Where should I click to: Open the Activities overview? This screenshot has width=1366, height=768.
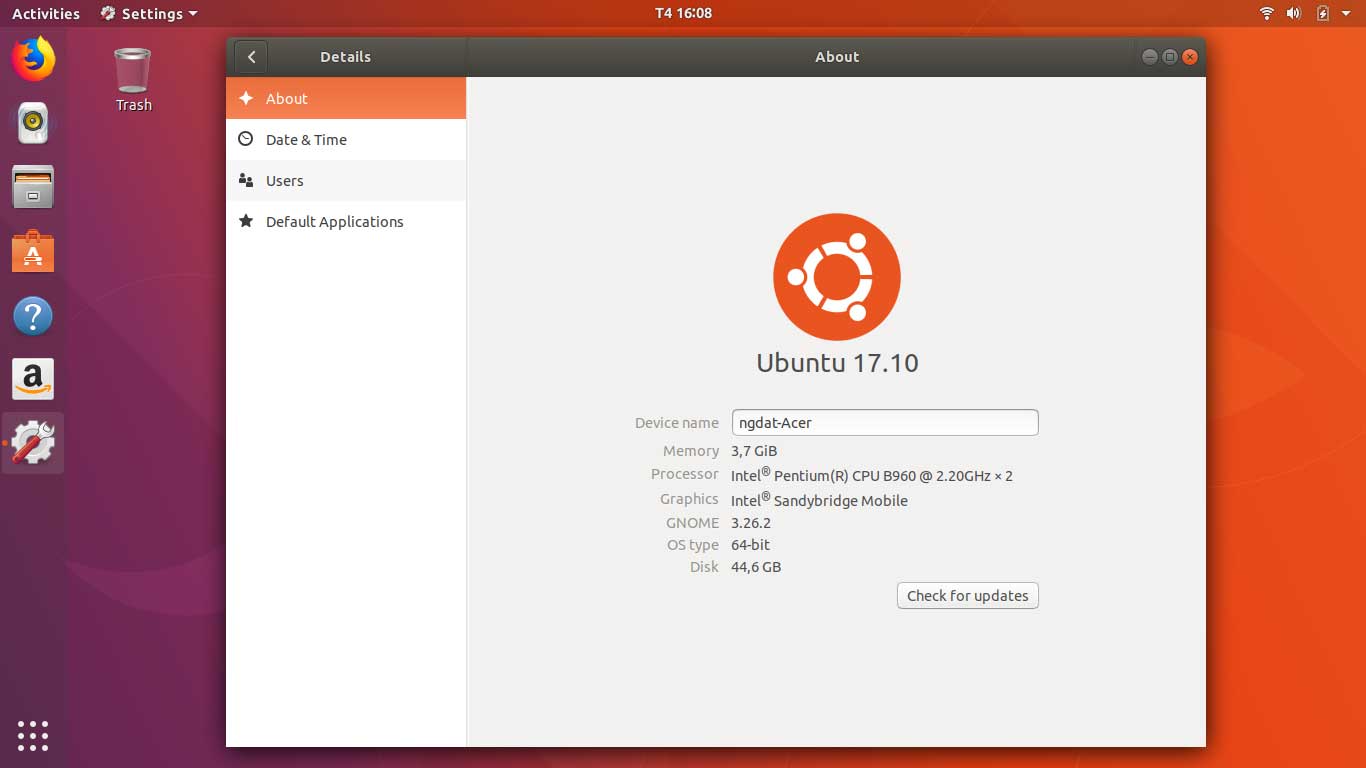pyautogui.click(x=45, y=13)
